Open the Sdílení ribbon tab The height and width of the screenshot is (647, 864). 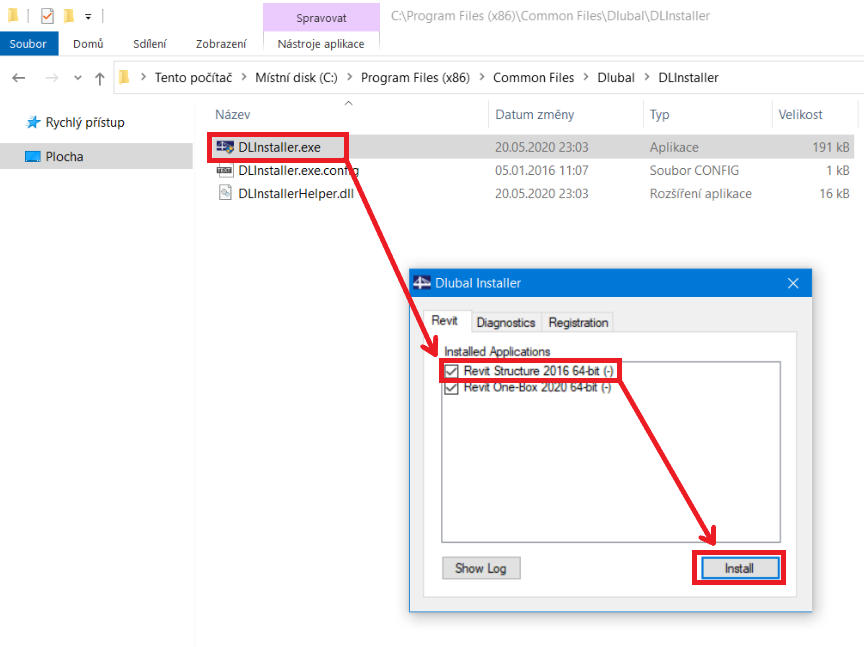[149, 44]
